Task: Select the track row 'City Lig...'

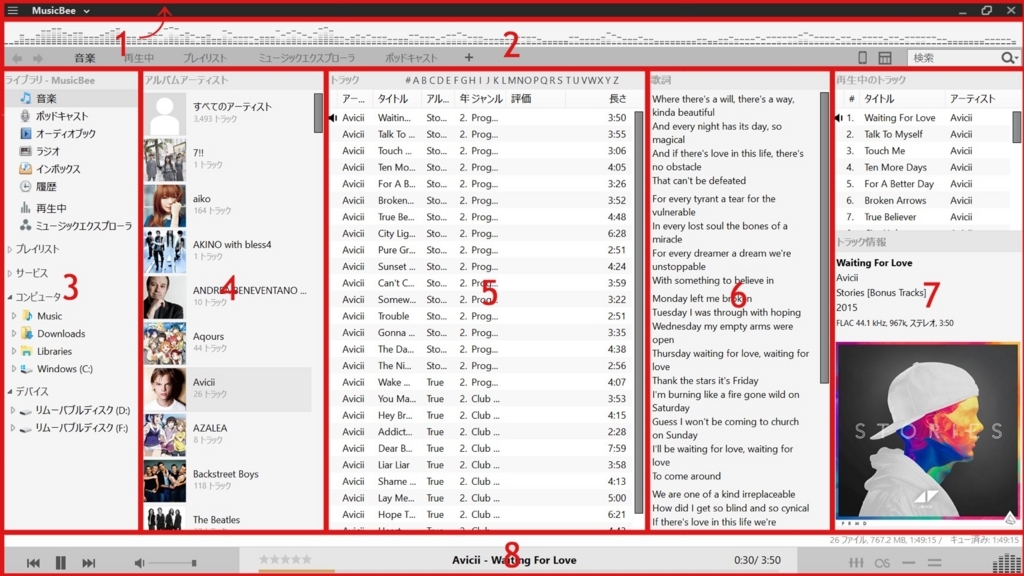Action: coord(482,233)
